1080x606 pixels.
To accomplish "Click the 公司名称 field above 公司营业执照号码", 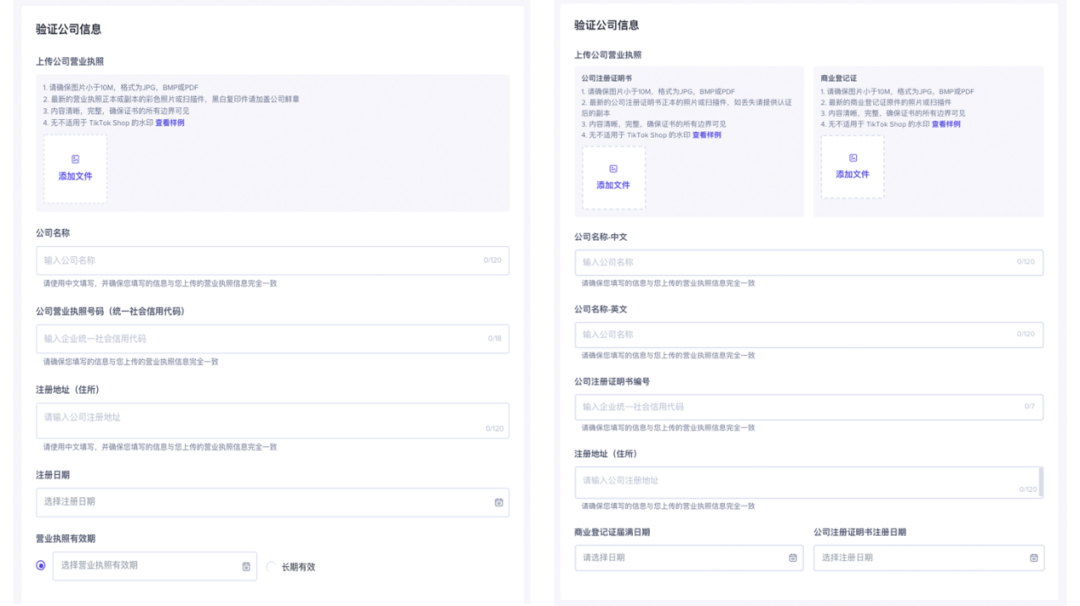I will 260,261.
